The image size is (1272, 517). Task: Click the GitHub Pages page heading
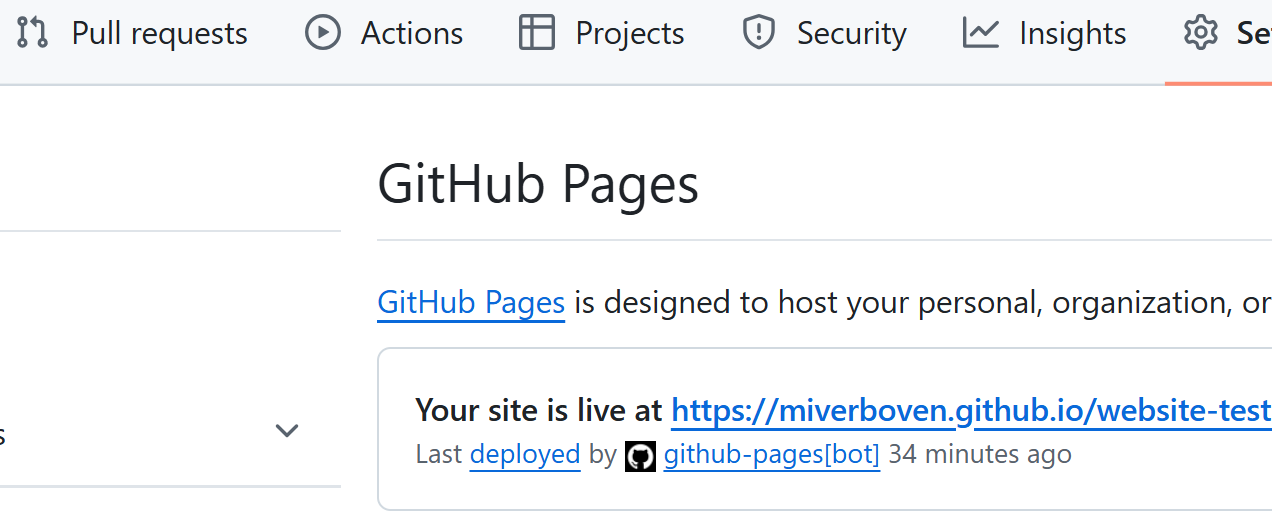pyautogui.click(x=538, y=185)
